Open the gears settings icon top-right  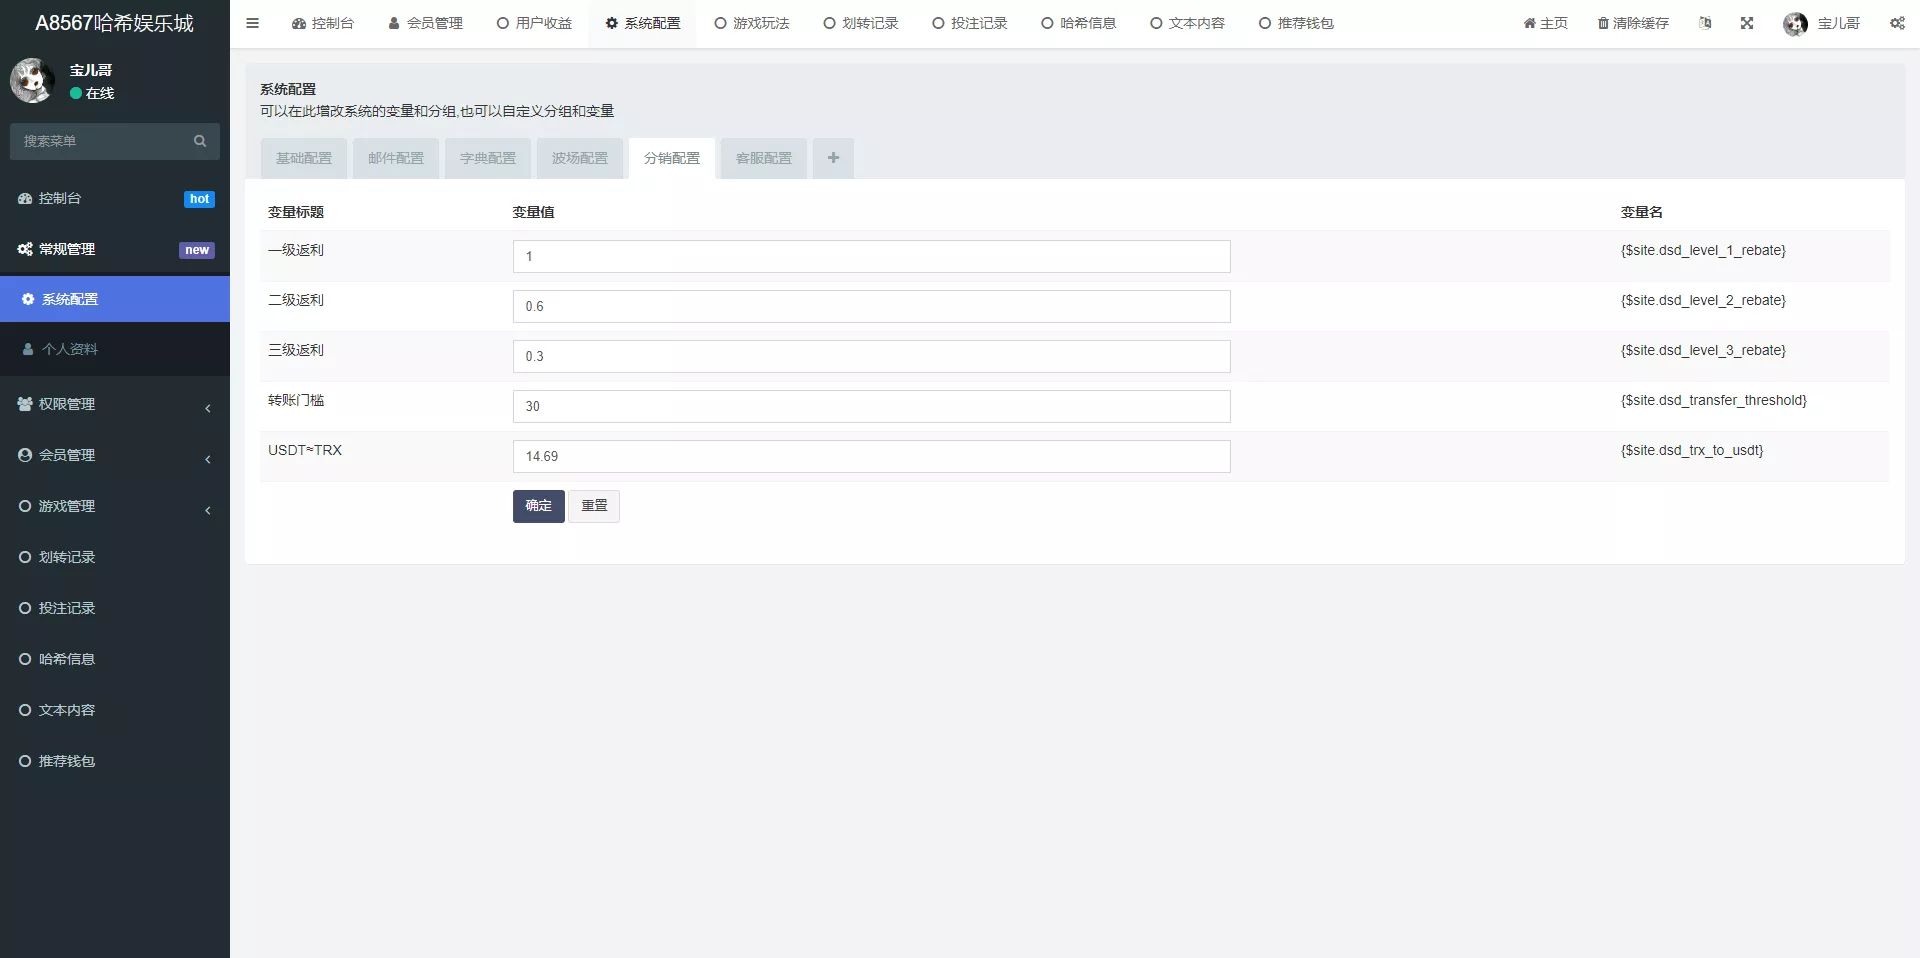(x=1897, y=22)
